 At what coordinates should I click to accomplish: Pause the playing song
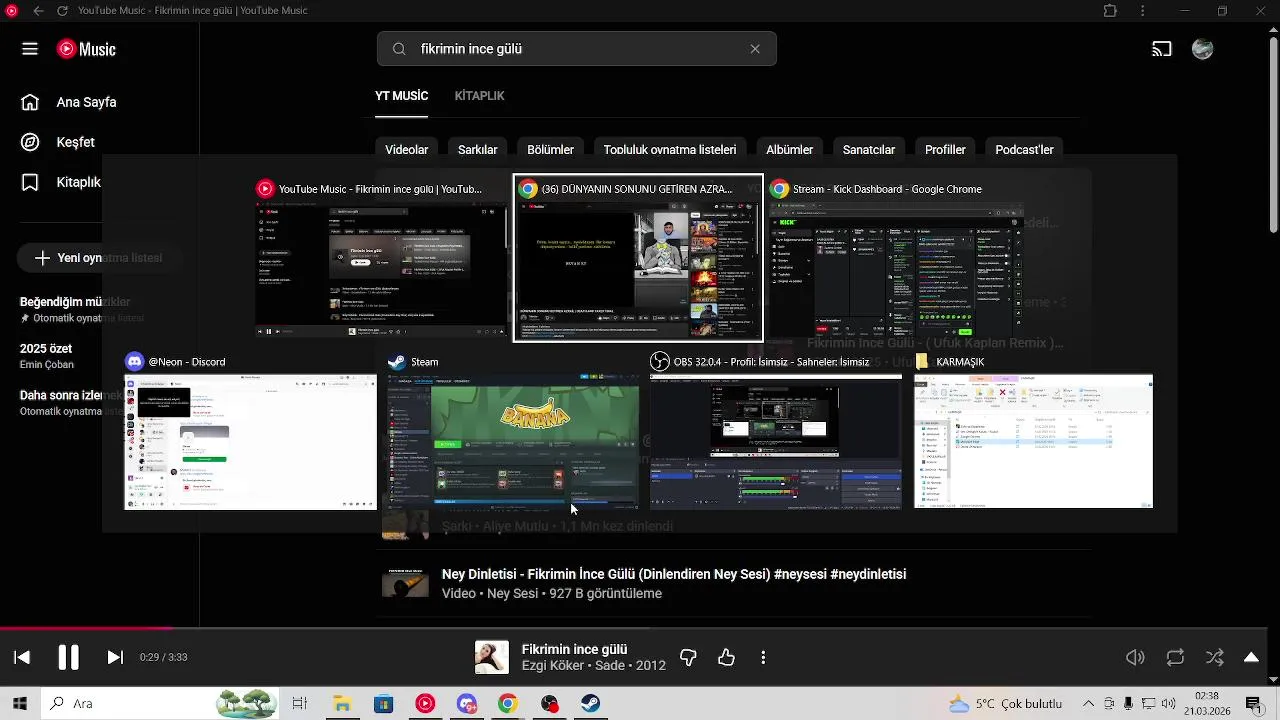68,657
